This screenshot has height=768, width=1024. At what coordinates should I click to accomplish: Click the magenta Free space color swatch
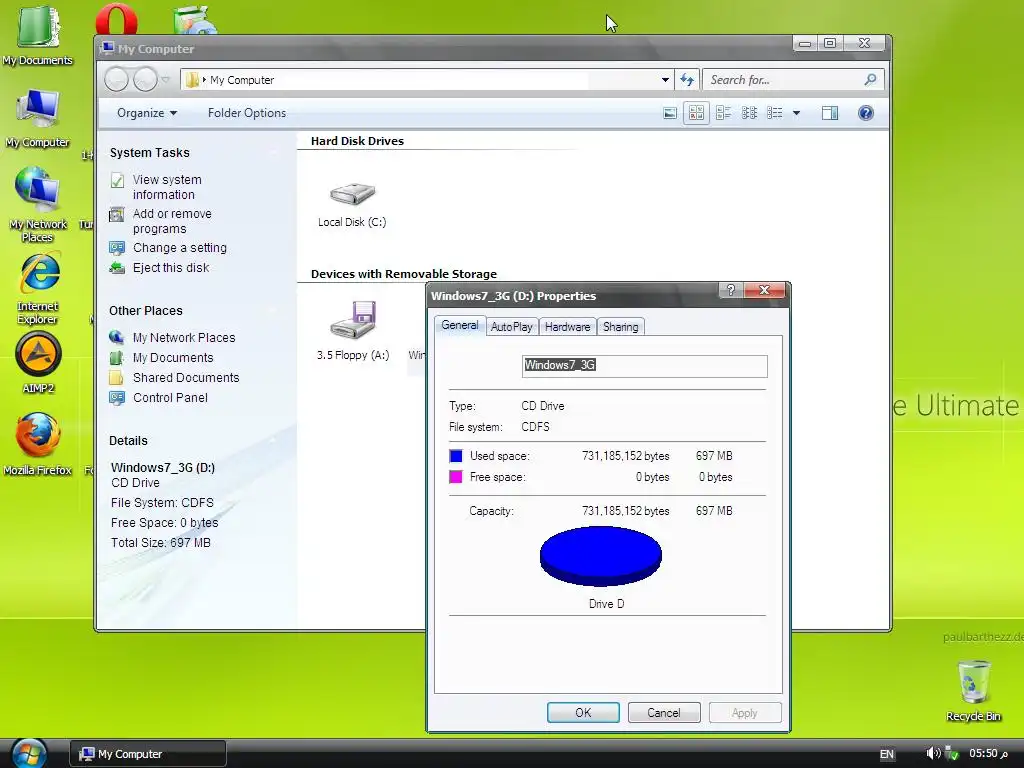(456, 477)
